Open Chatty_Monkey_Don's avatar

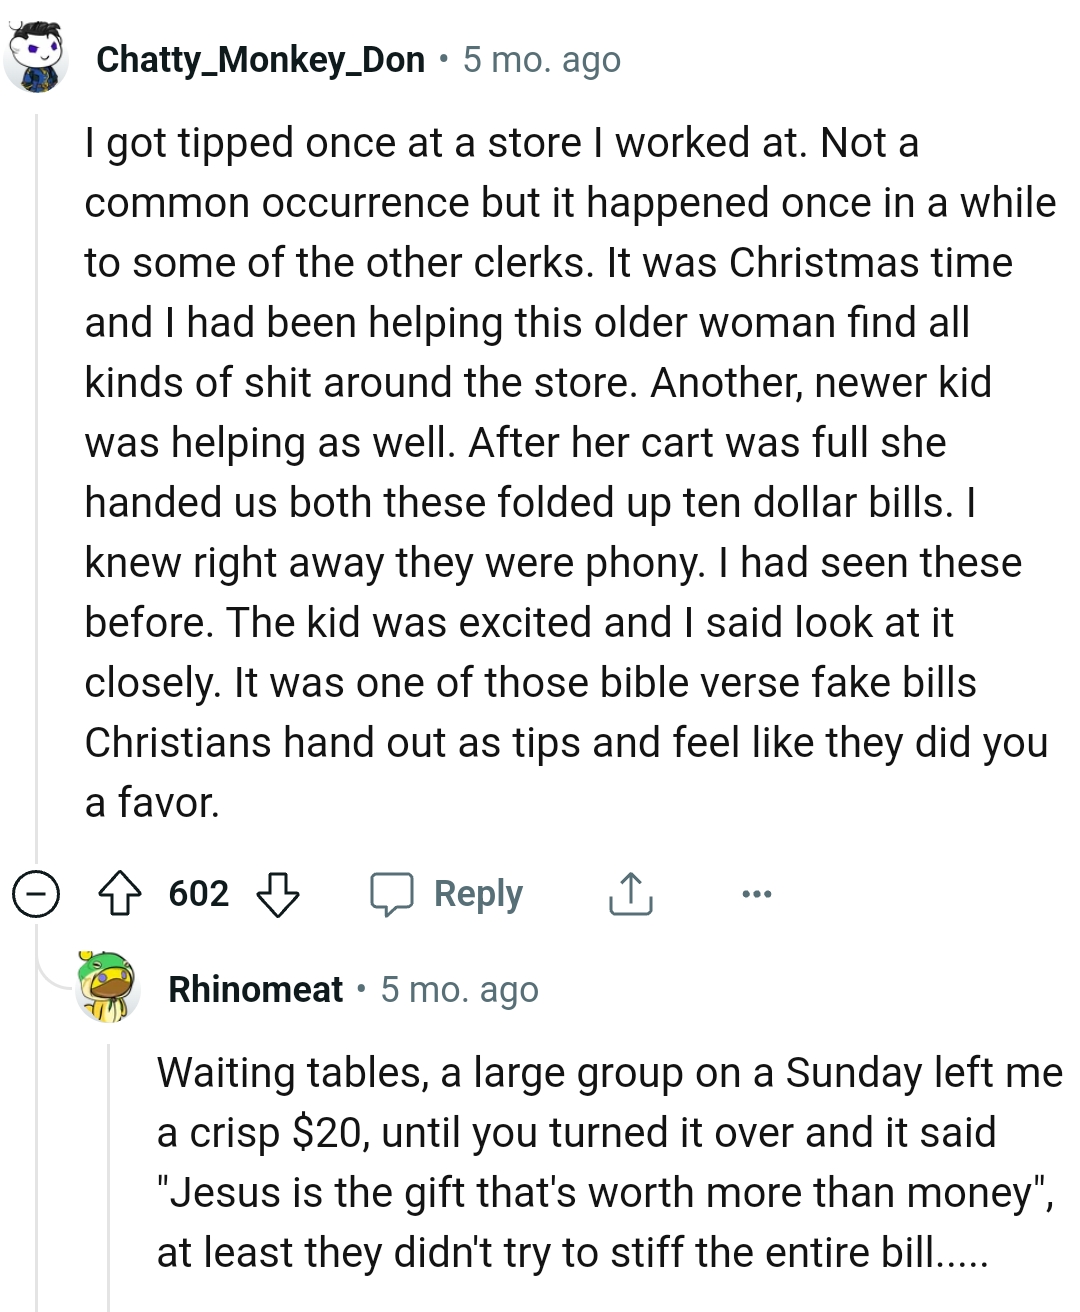pos(36,60)
